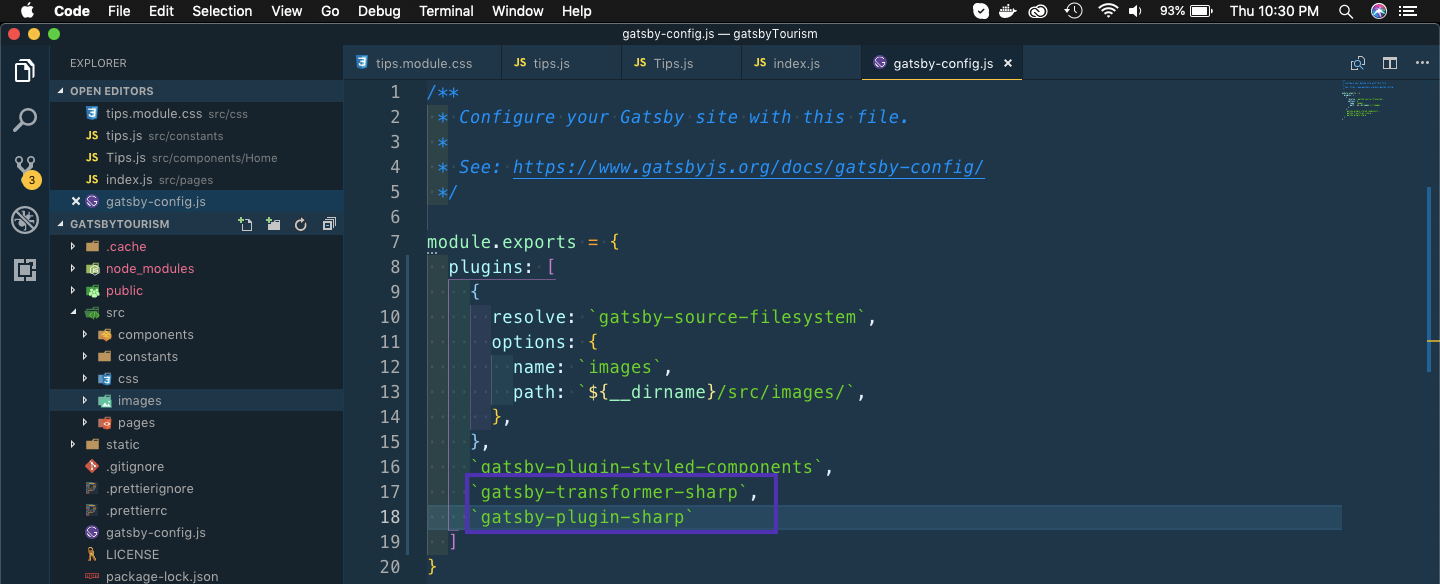Click the Time Machine icon in menu bar
The width and height of the screenshot is (1440, 584).
click(x=1073, y=11)
